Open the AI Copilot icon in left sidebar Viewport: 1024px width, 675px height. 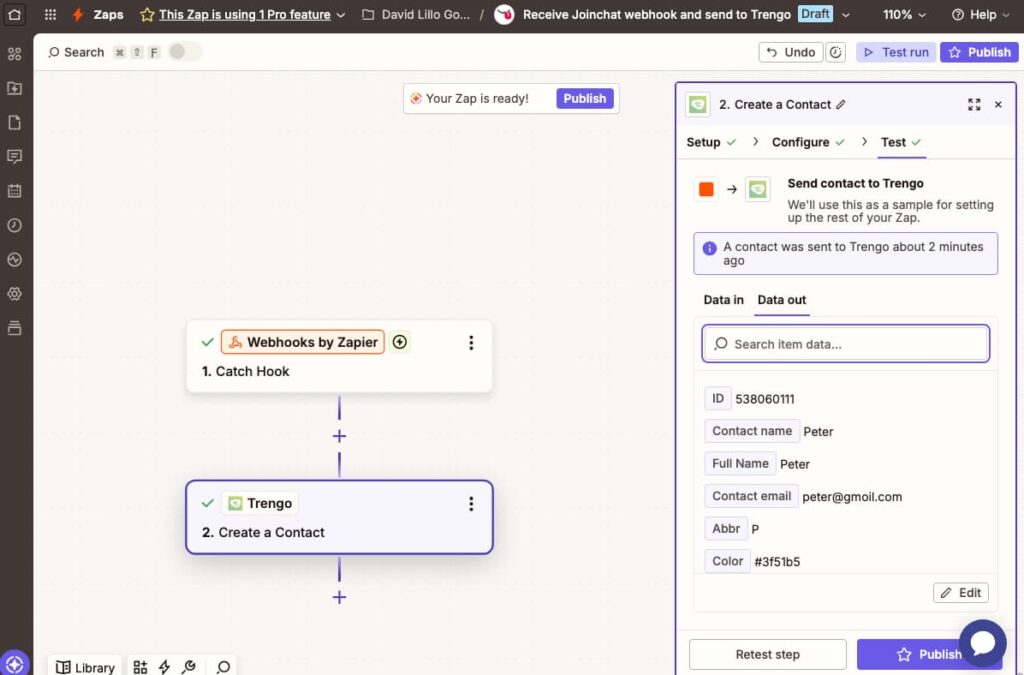coord(14,54)
